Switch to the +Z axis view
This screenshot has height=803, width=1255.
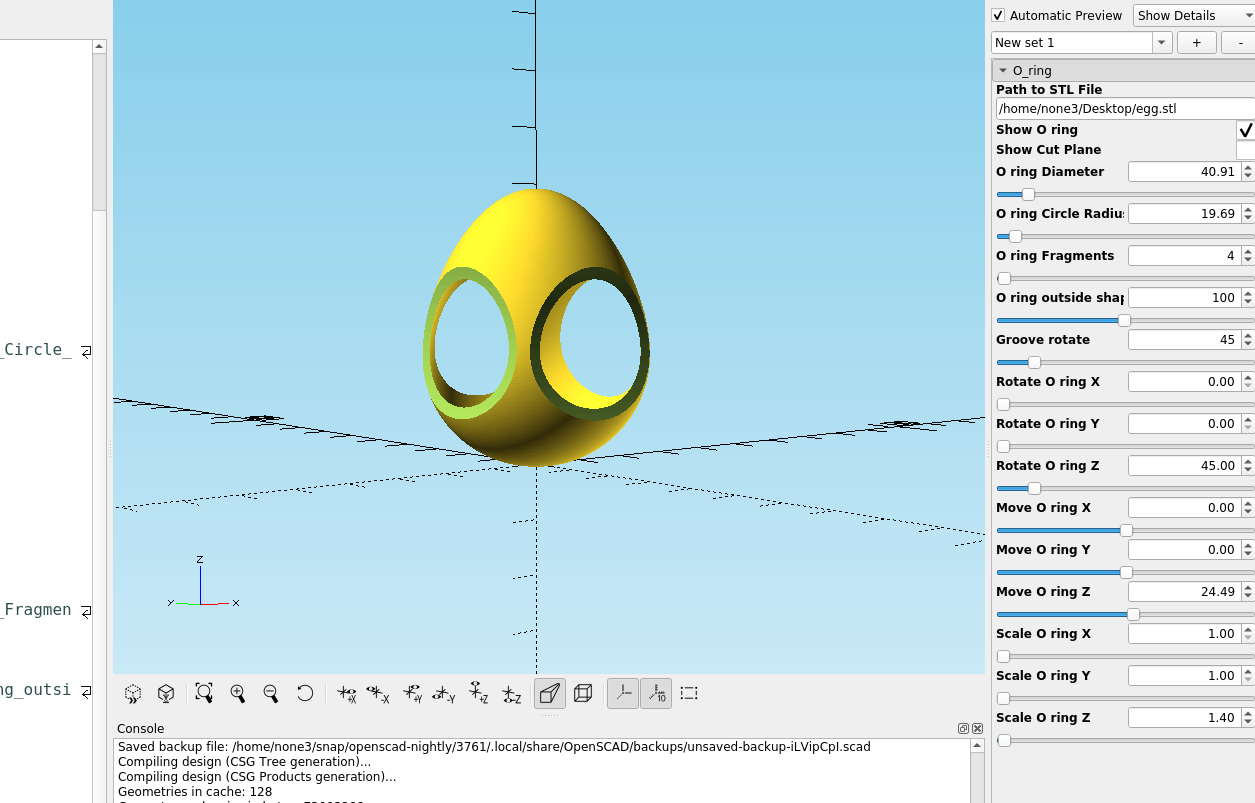[479, 693]
